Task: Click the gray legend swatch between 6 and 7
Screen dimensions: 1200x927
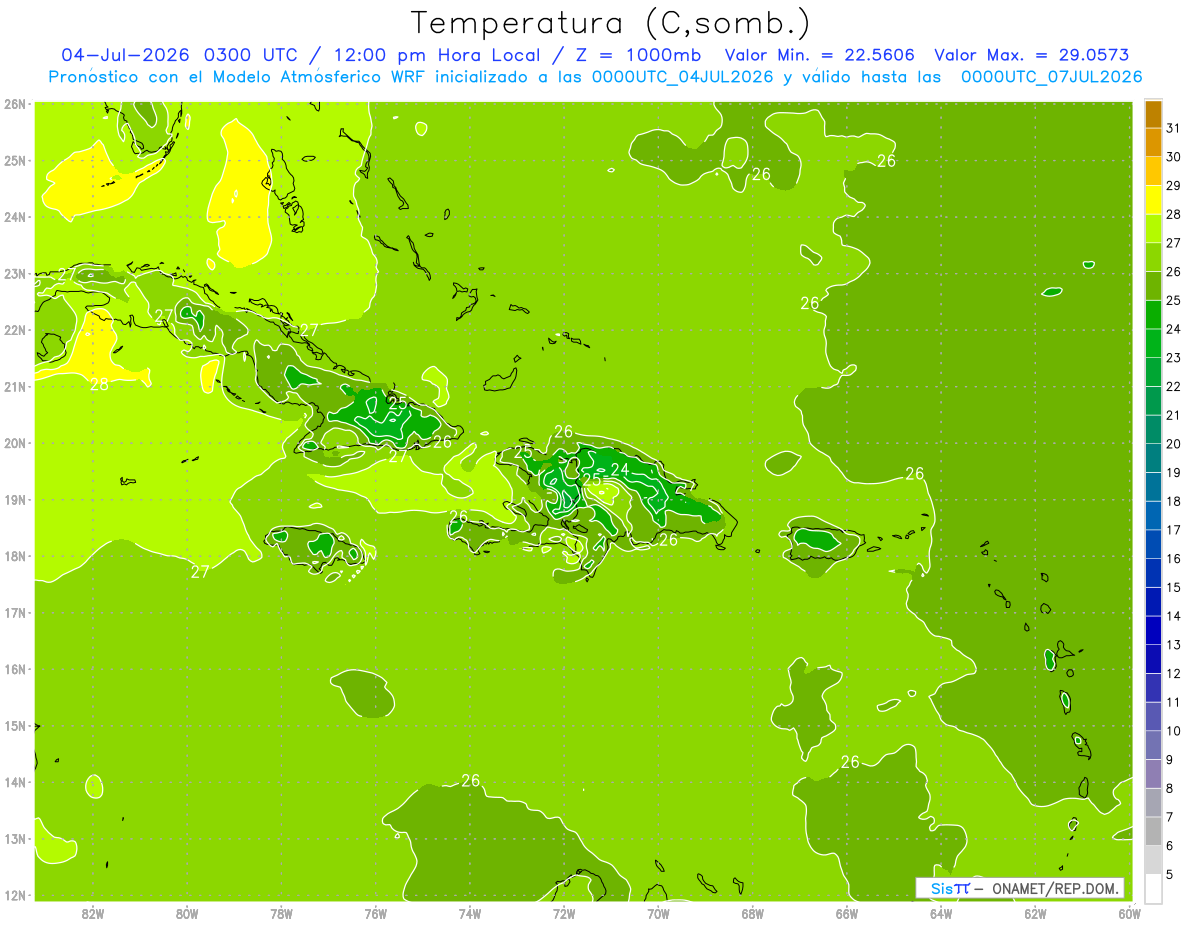Action: pyautogui.click(x=1153, y=831)
